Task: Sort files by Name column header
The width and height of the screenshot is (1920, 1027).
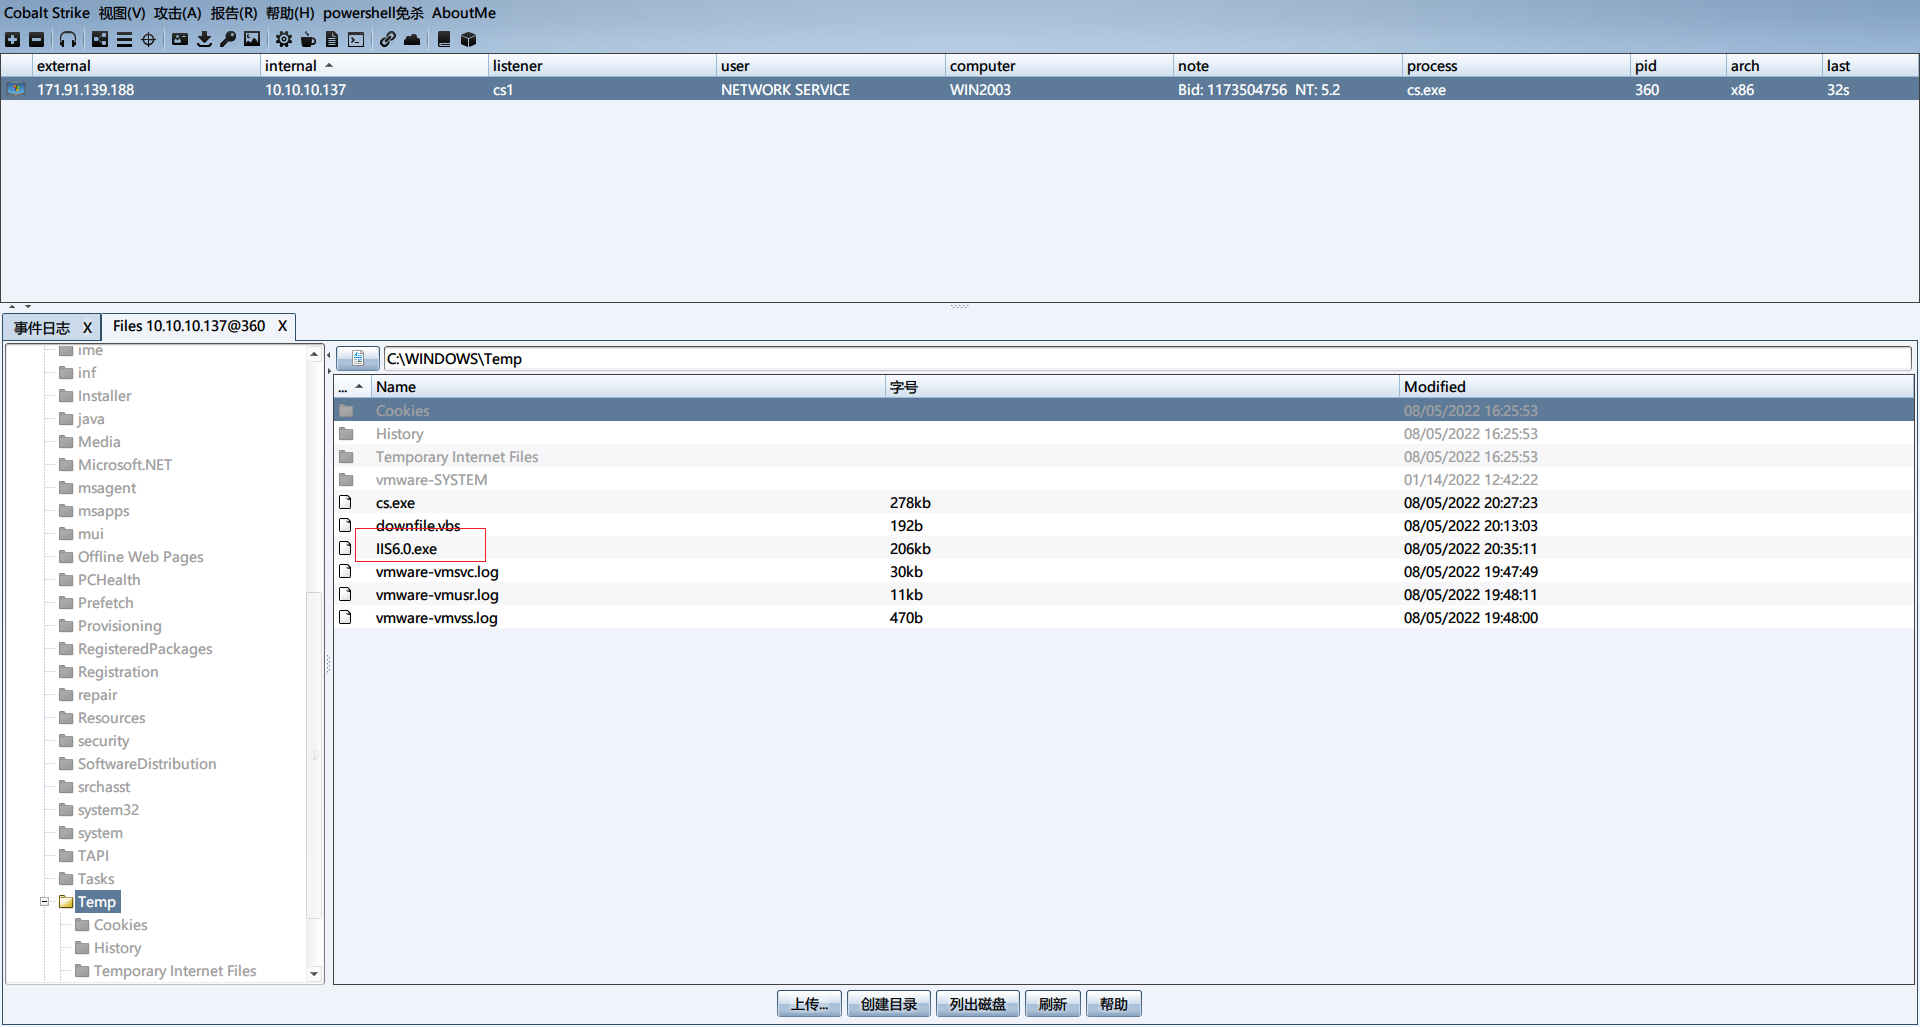Action: point(628,387)
